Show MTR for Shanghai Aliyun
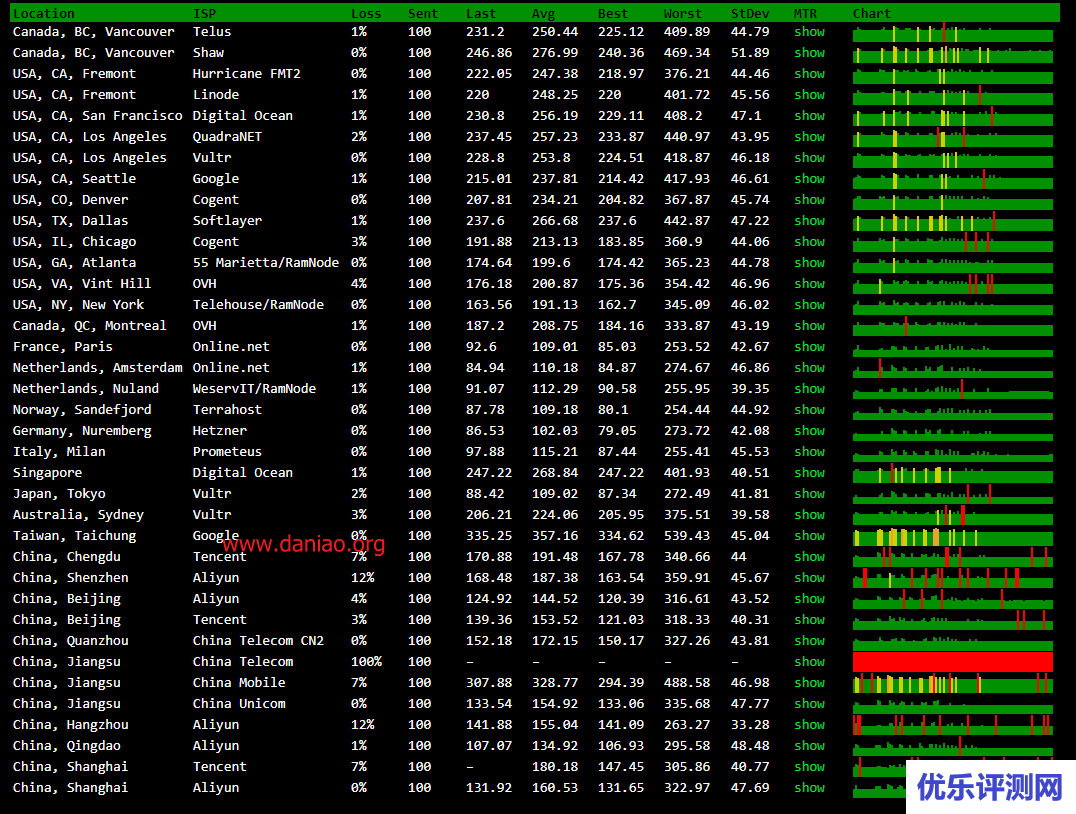 pos(809,788)
